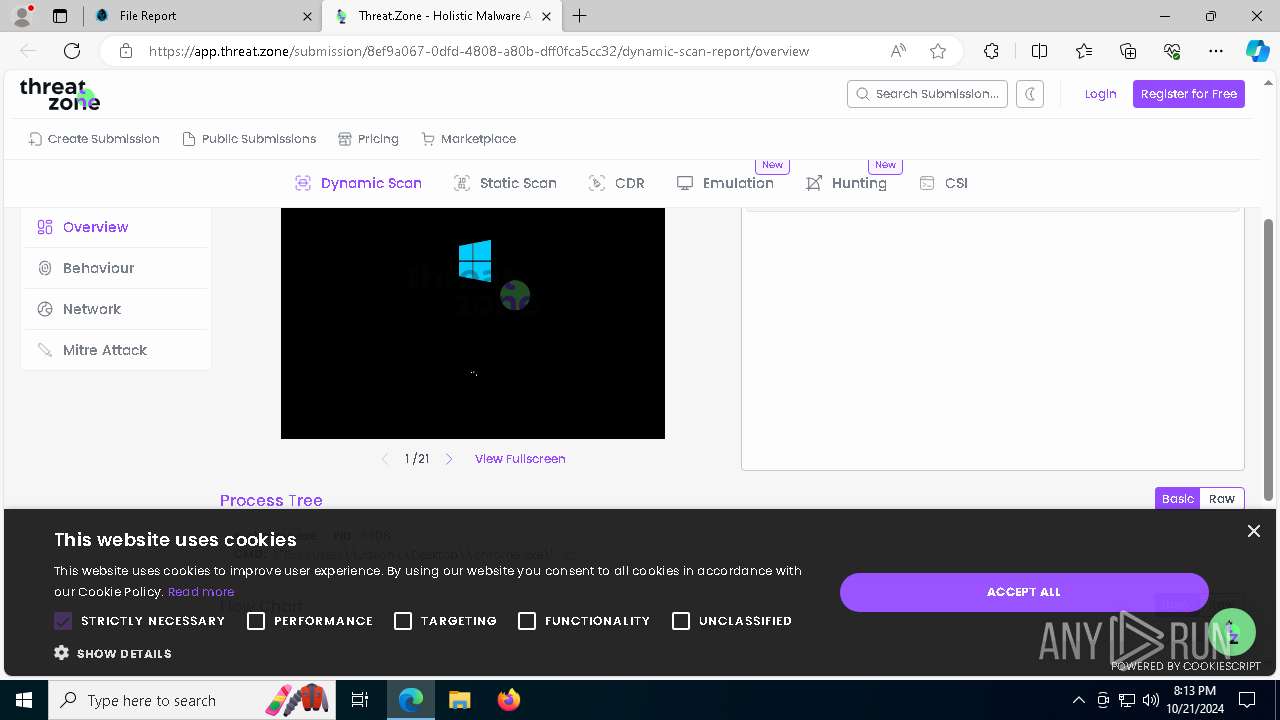The width and height of the screenshot is (1280, 720).
Task: Open Edge split screen icon
Action: (1039, 51)
